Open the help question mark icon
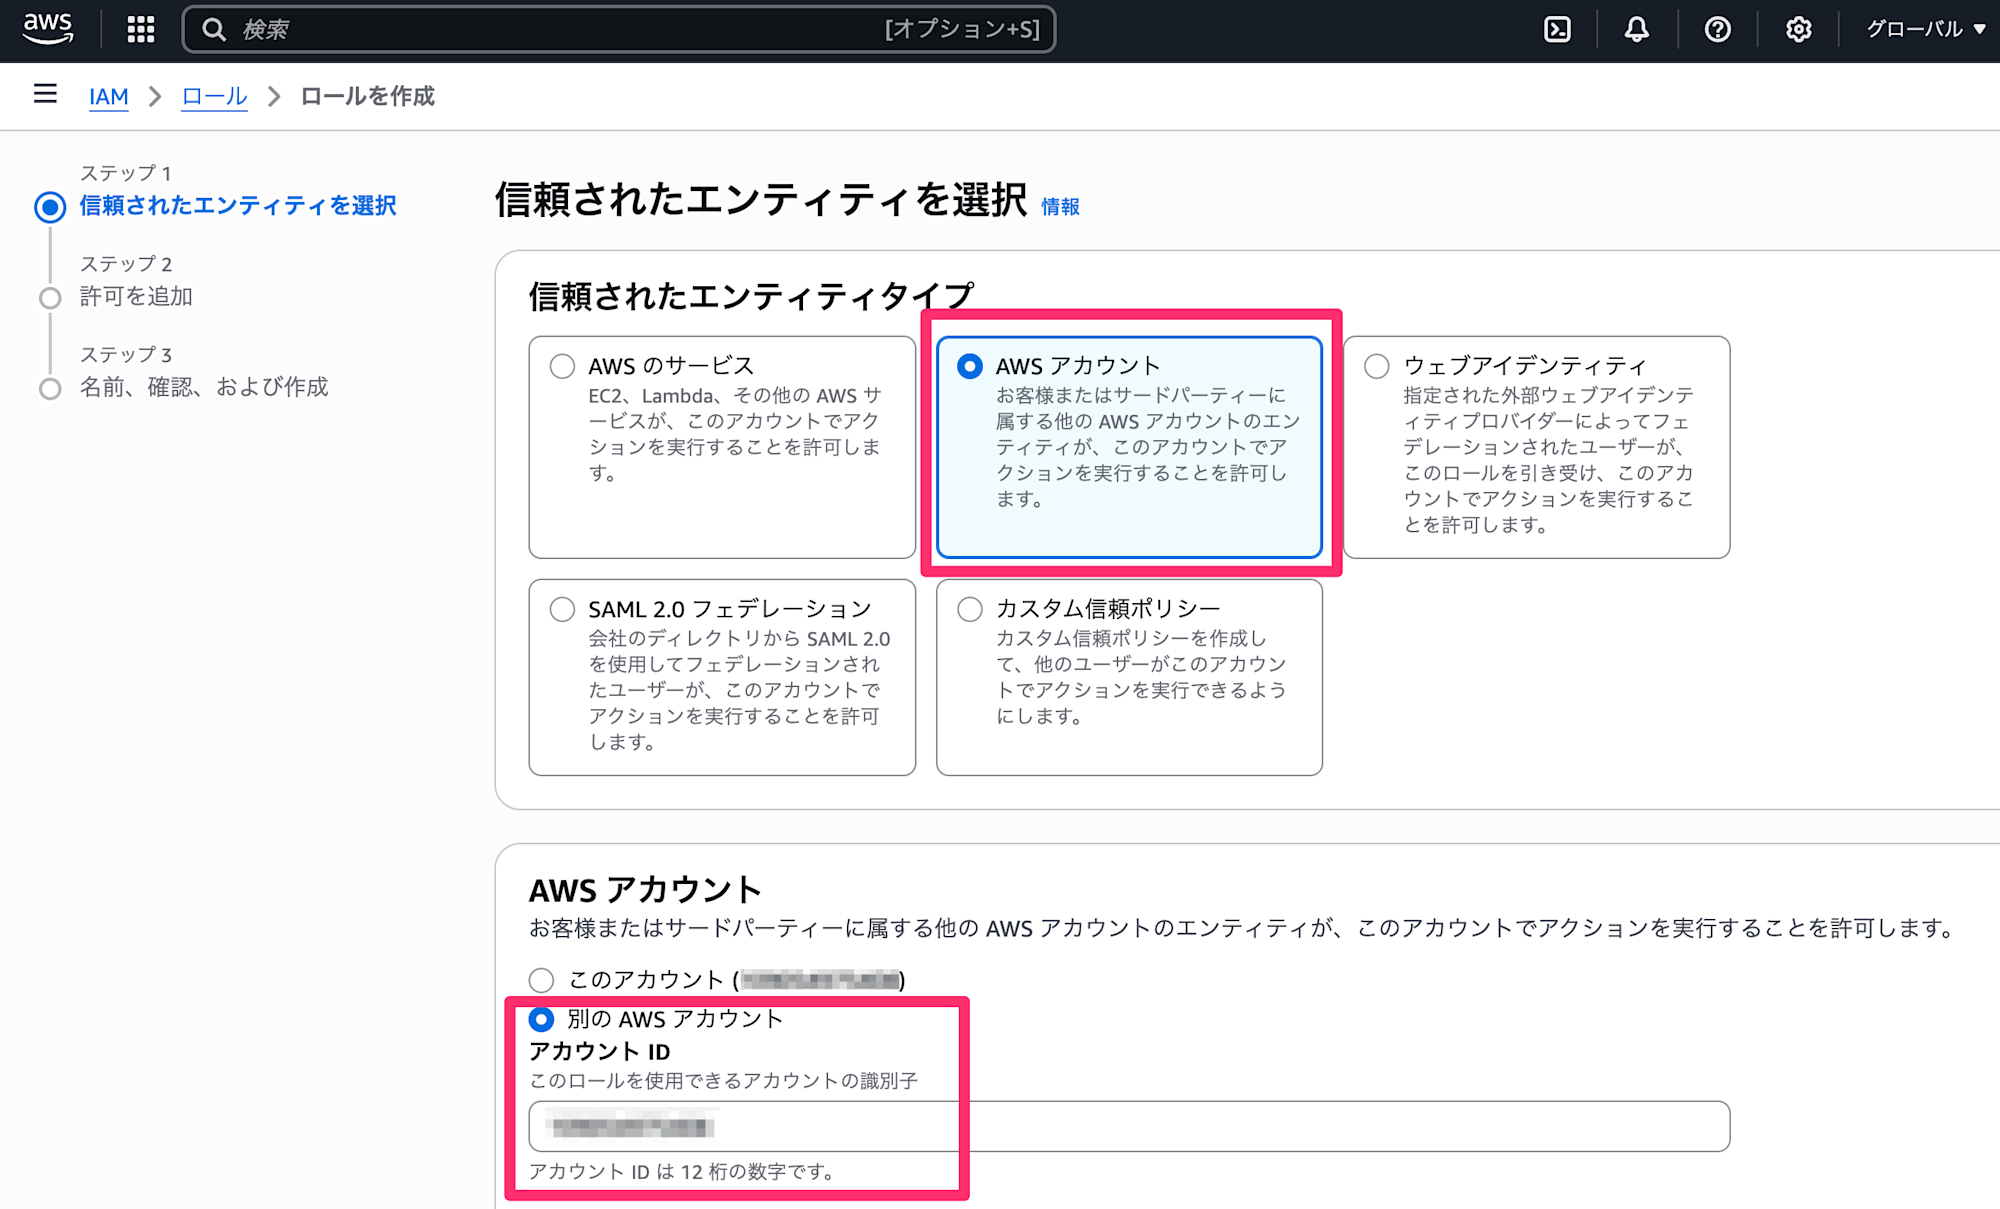 pyautogui.click(x=1717, y=30)
